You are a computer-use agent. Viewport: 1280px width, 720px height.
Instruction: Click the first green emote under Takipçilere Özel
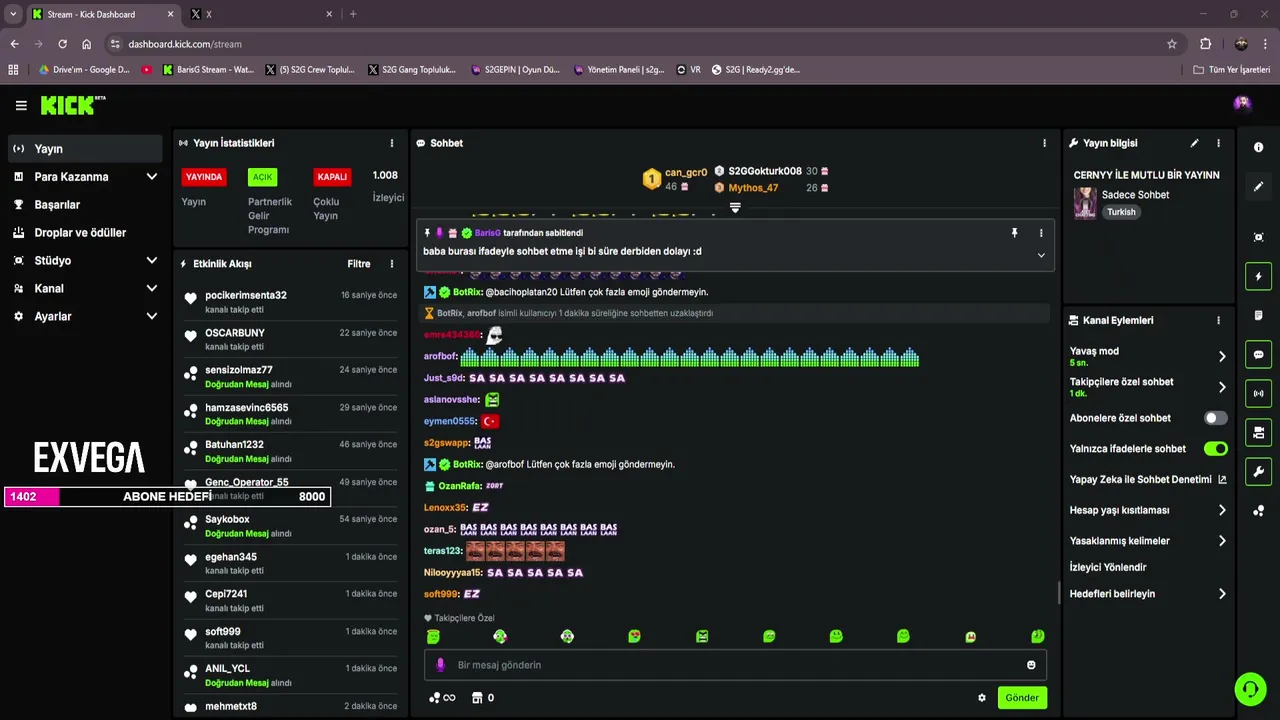(433, 636)
